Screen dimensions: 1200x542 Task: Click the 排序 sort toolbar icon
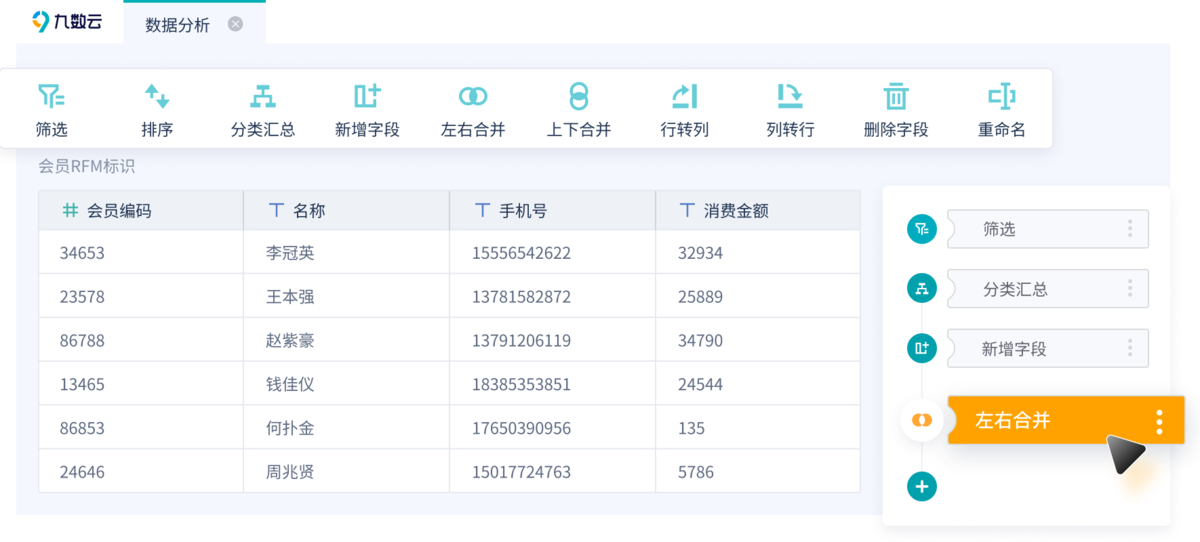(x=157, y=96)
